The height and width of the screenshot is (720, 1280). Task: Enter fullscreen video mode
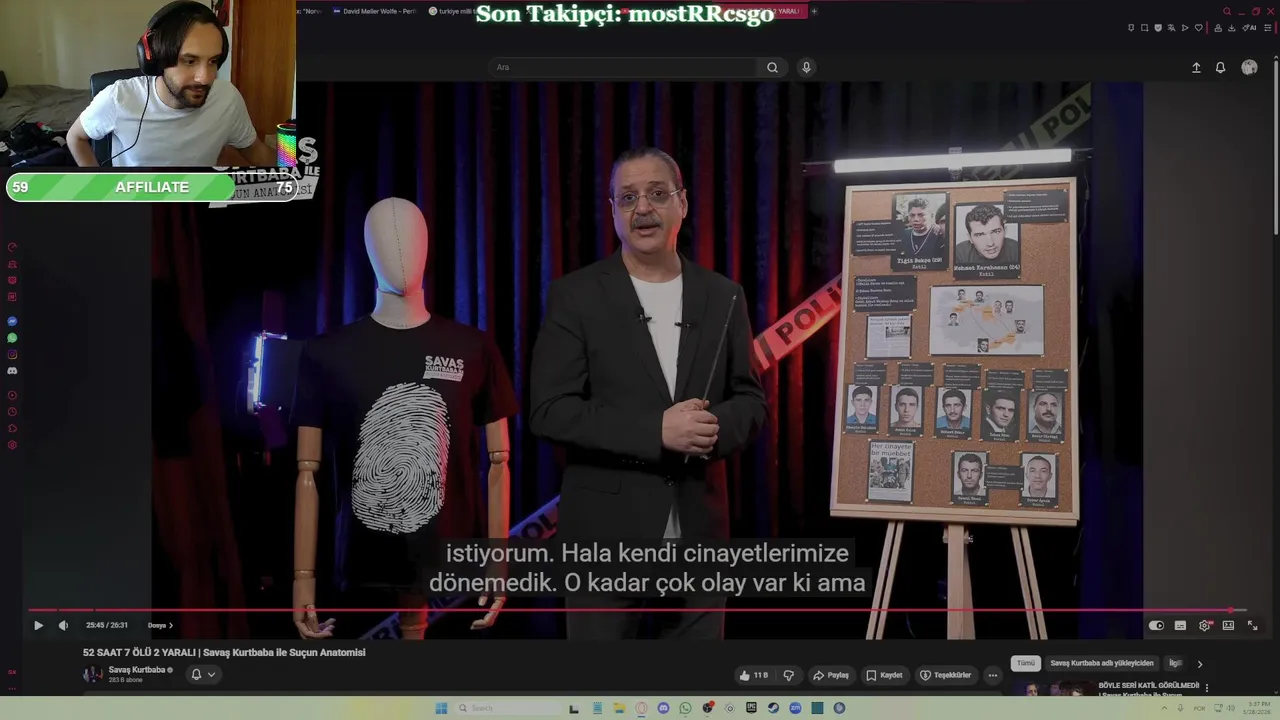[x=1252, y=625]
